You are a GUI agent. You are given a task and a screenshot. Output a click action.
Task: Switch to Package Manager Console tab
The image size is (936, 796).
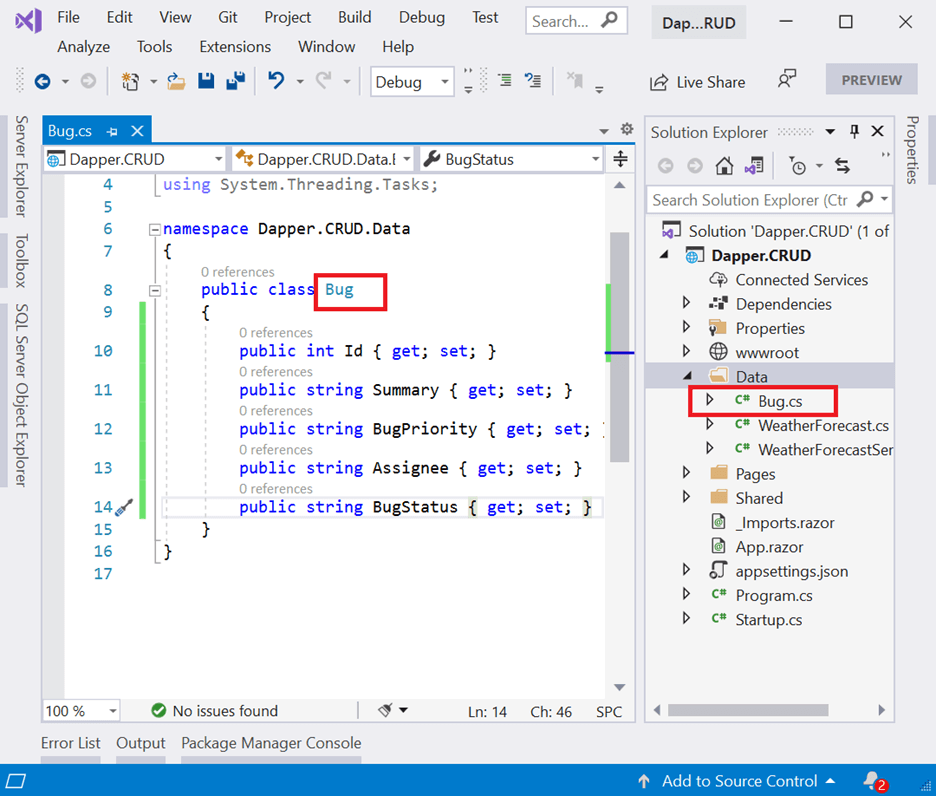coord(271,743)
